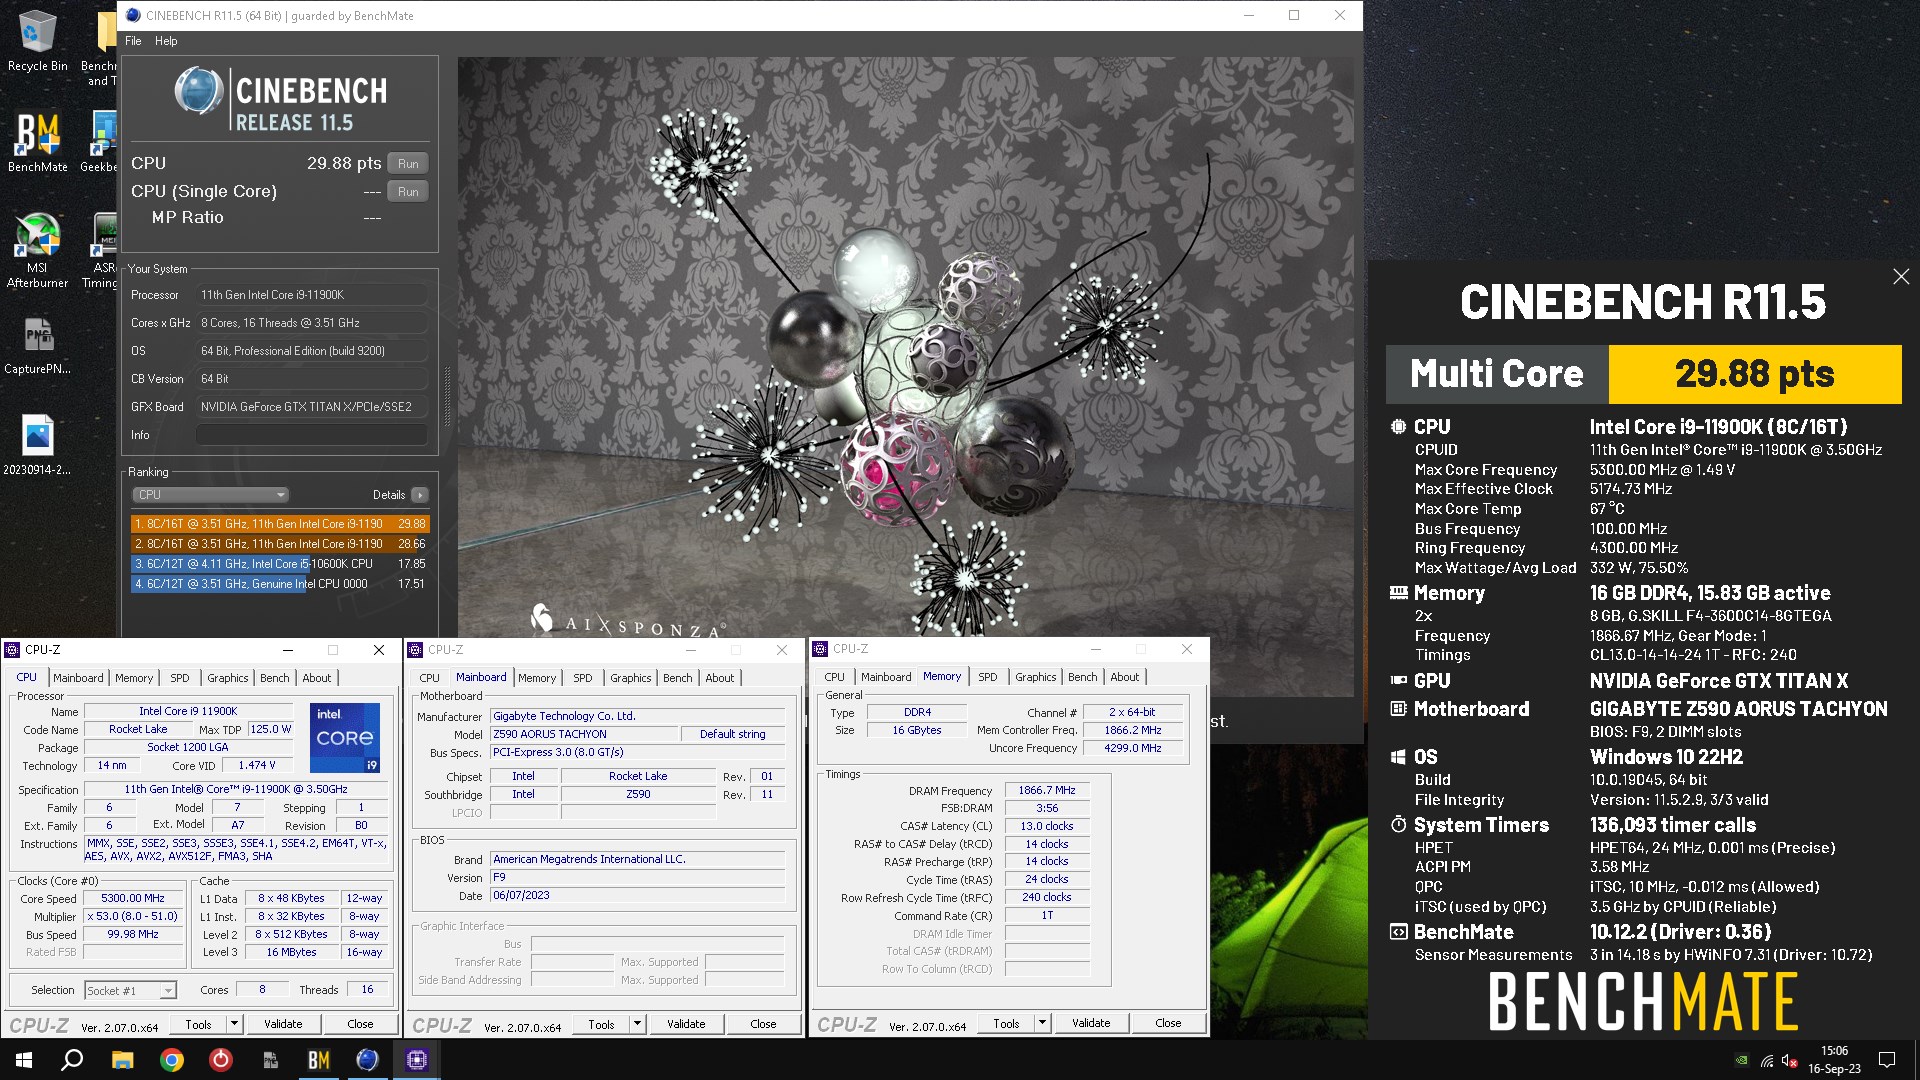Open the CPU ranking dropdown in Cinebench
The image size is (1920, 1080).
coord(210,495)
